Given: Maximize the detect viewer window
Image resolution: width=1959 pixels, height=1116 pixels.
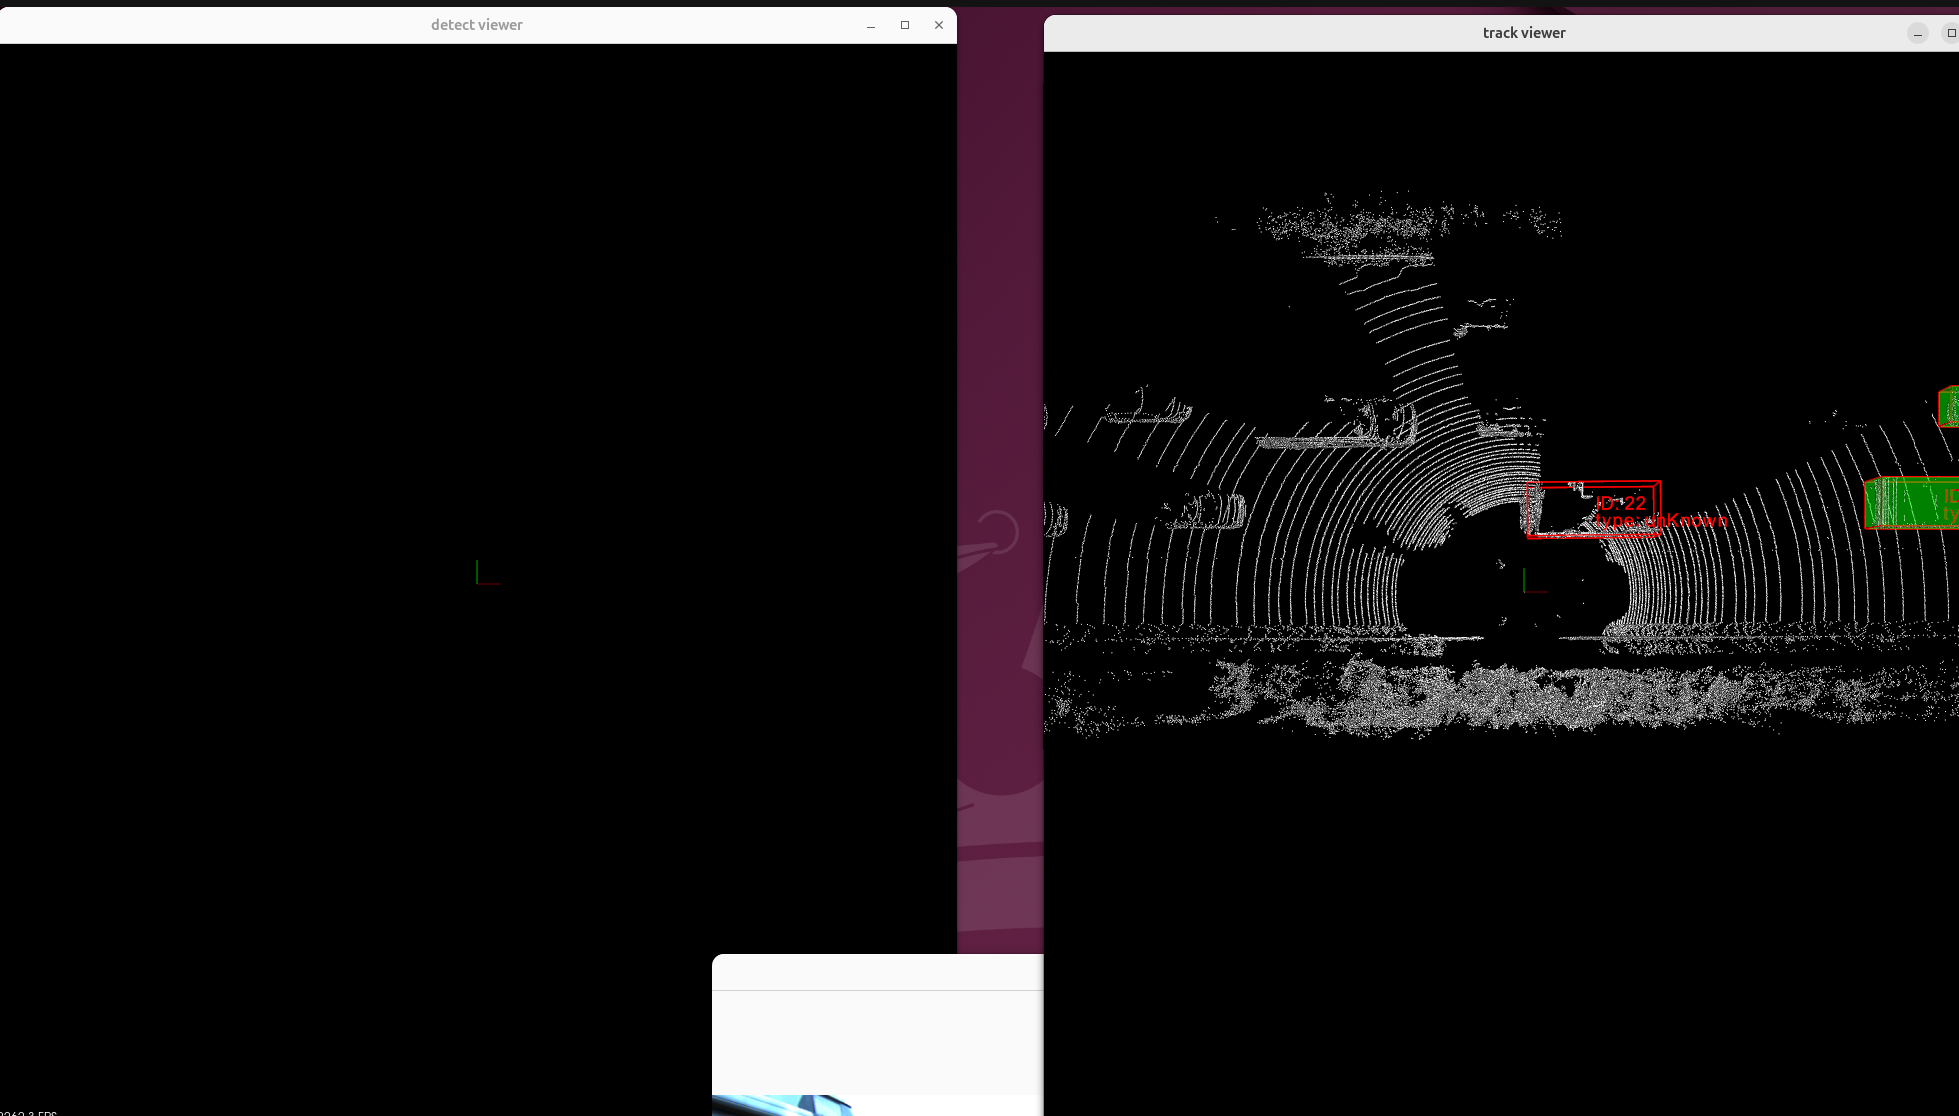Looking at the screenshot, I should [905, 25].
